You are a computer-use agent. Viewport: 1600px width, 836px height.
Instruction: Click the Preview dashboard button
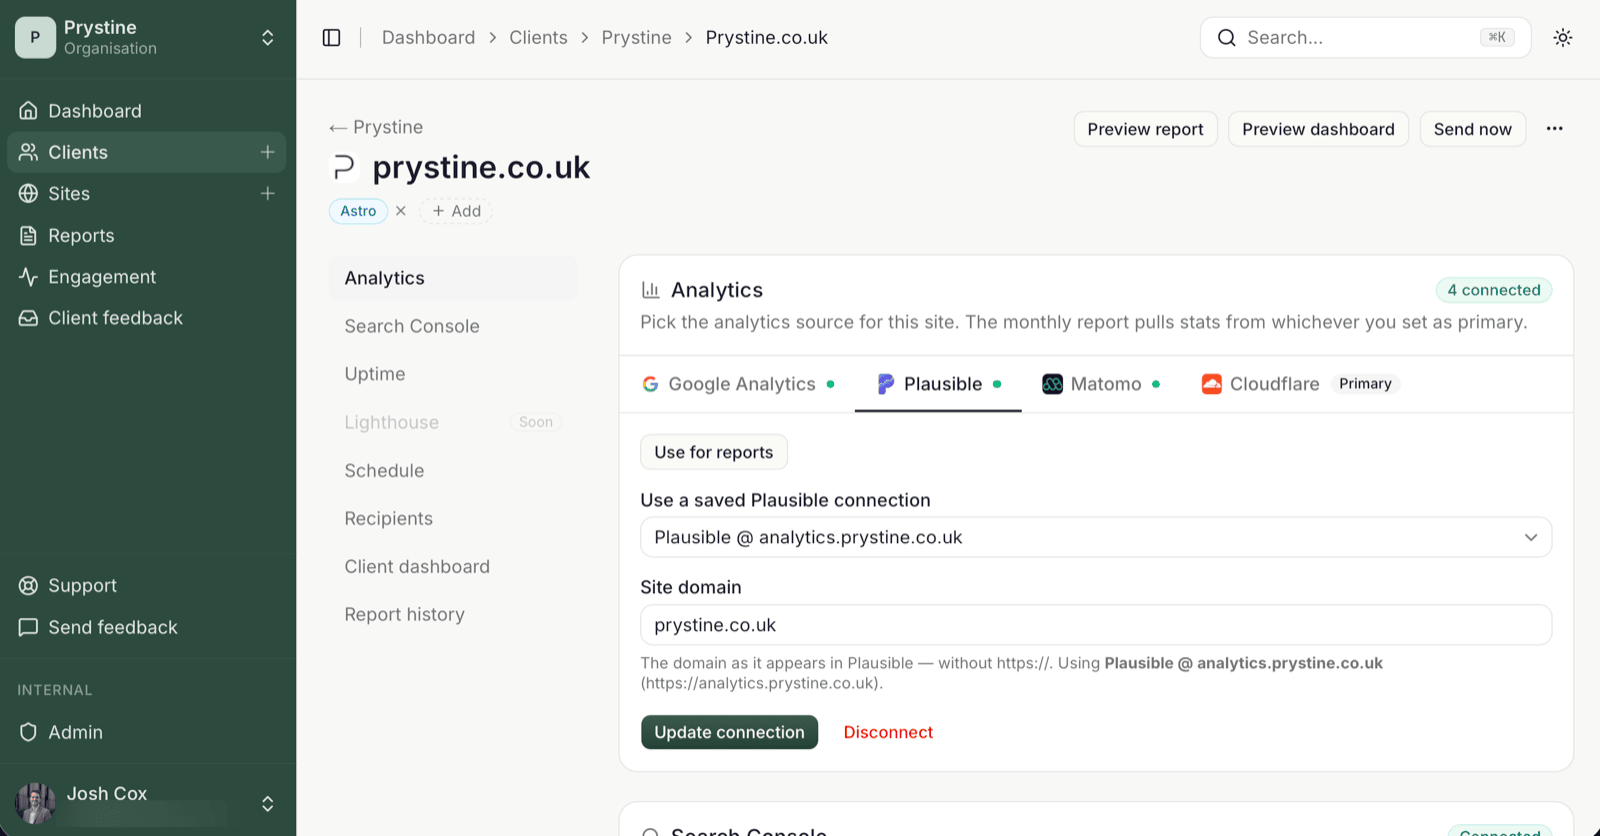point(1318,129)
